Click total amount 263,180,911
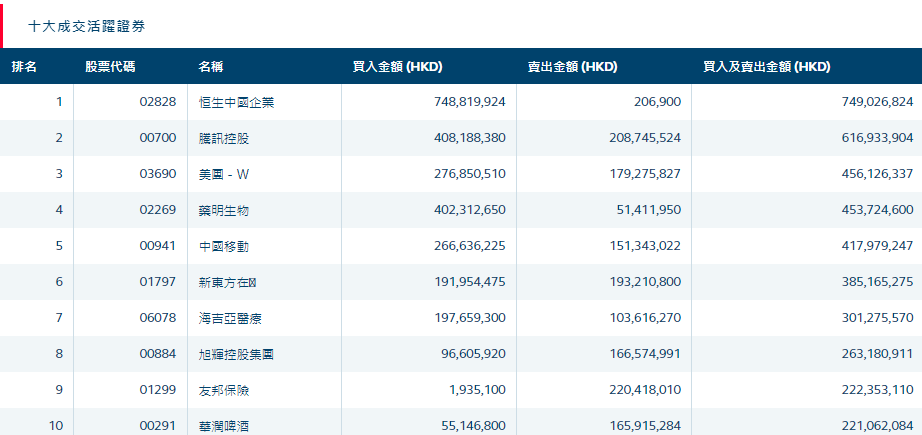This screenshot has width=922, height=435. click(x=878, y=354)
